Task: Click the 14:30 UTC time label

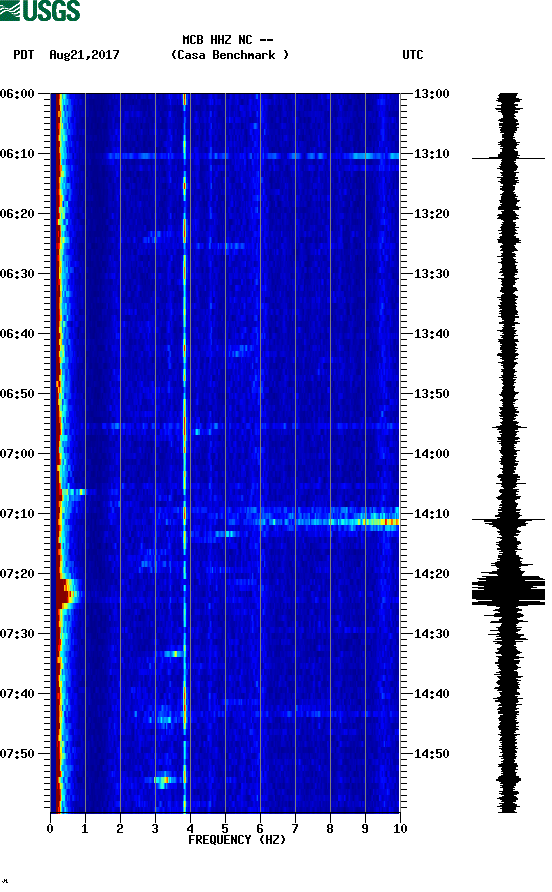Action: 431,634
